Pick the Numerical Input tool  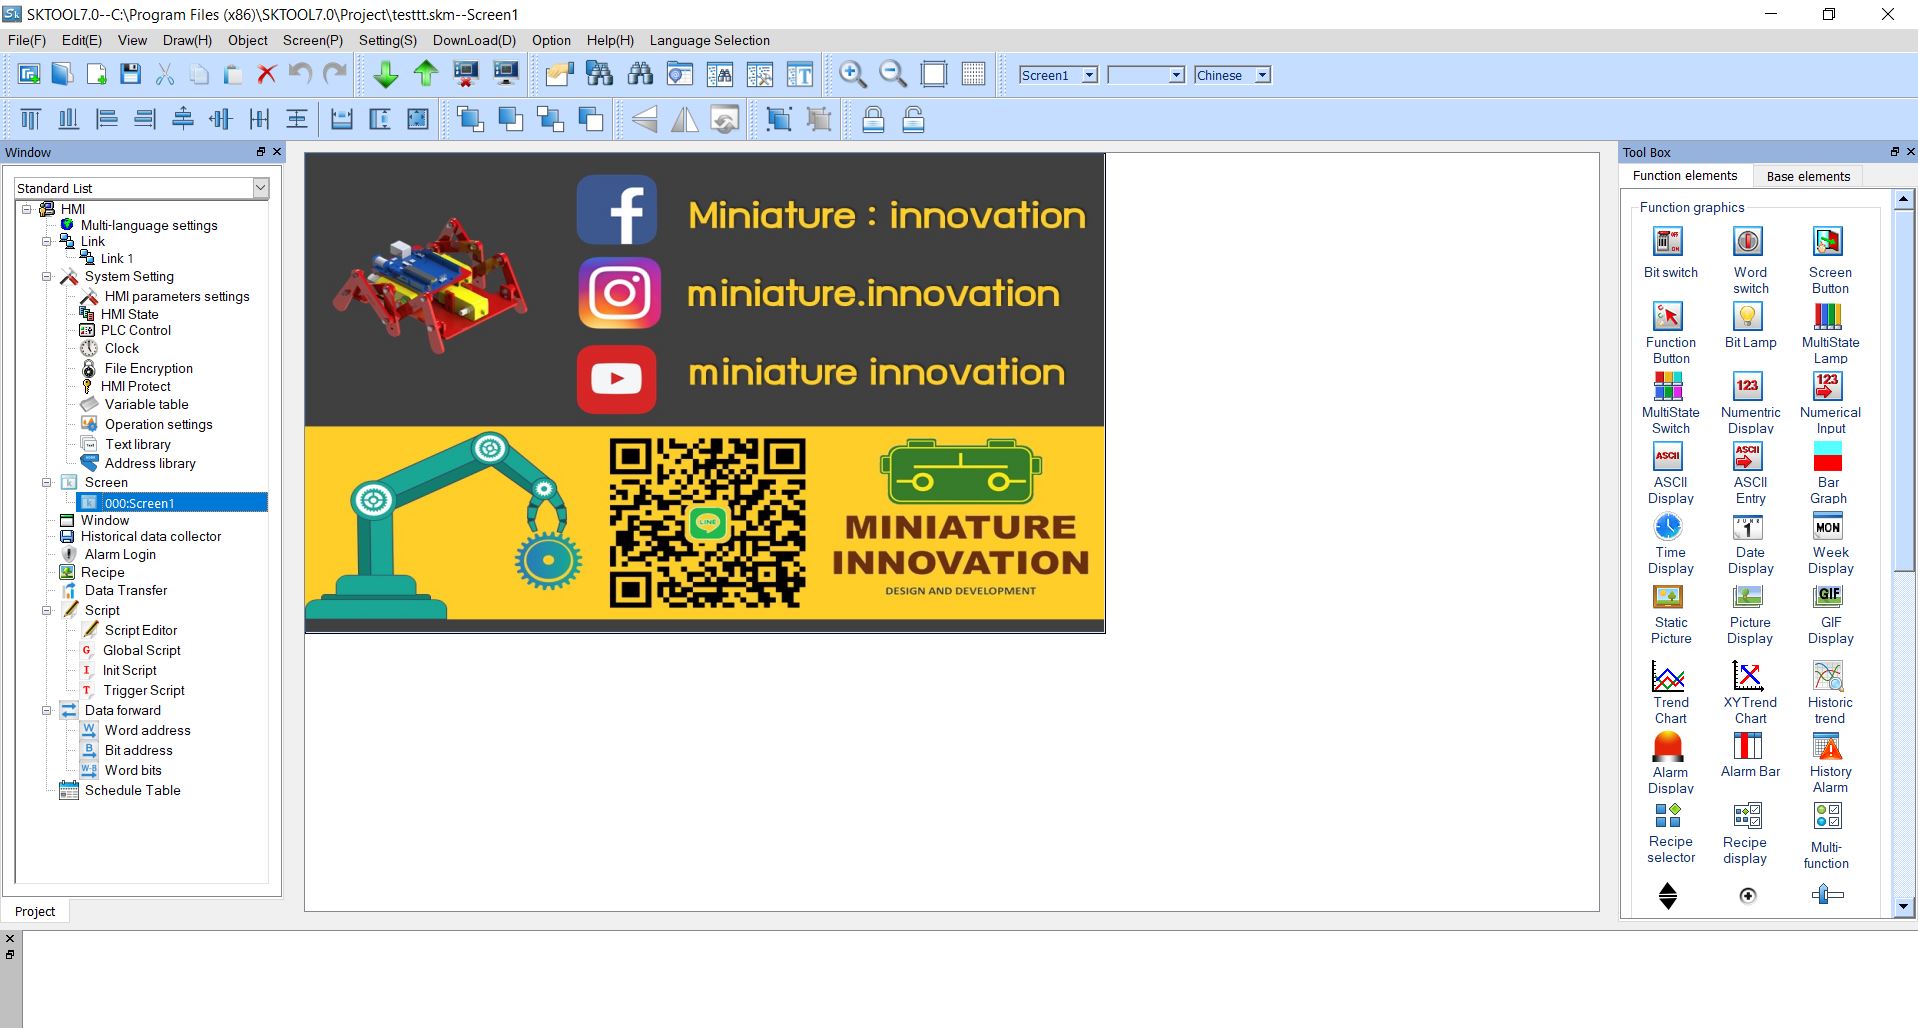[x=1829, y=400]
